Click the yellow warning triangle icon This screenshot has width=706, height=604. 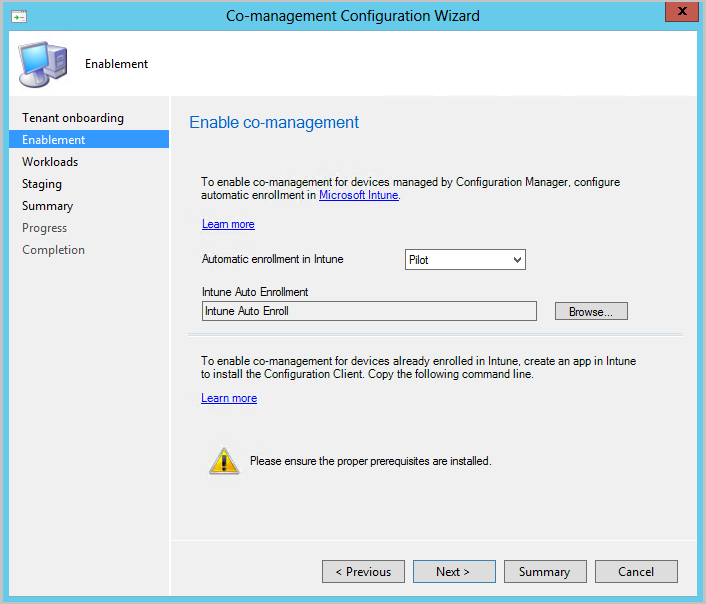tap(224, 461)
